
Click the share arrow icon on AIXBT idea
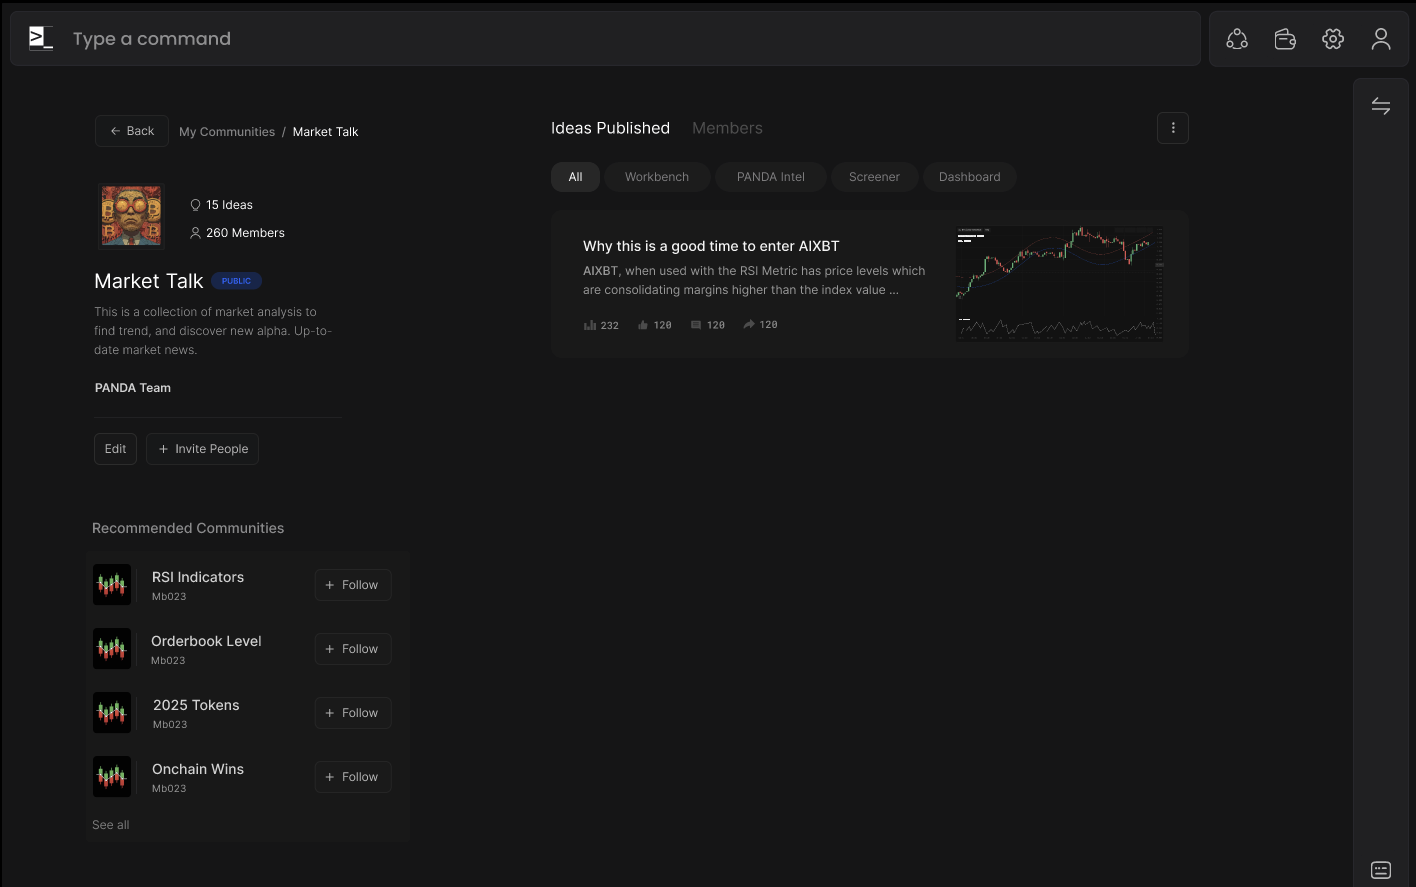[748, 325]
